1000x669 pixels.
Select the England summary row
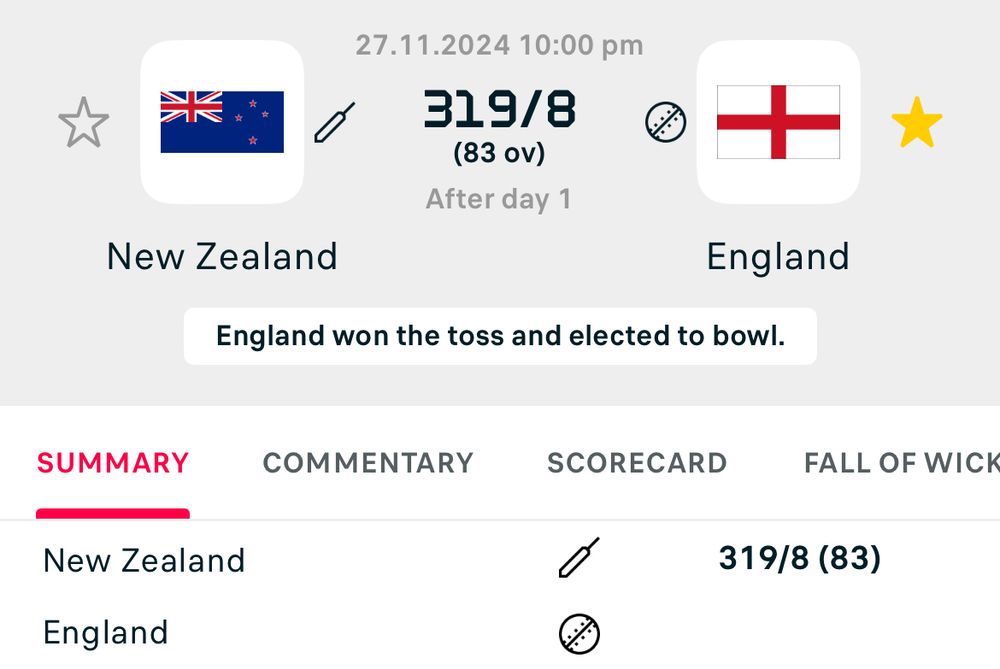[x=106, y=633]
